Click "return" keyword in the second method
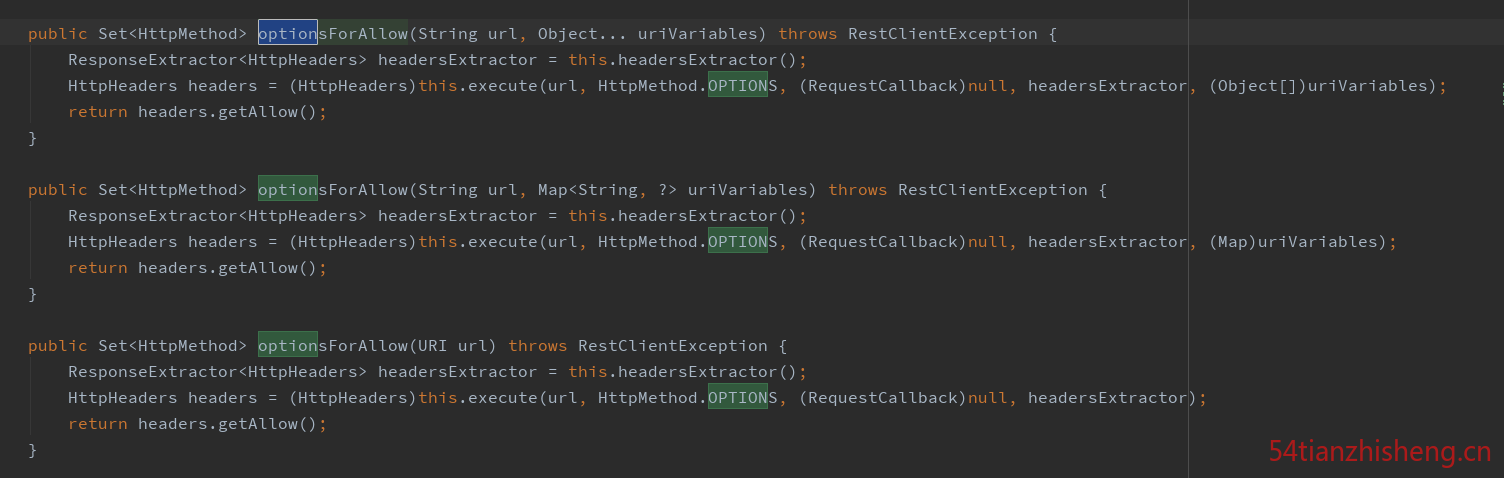 click(98, 268)
